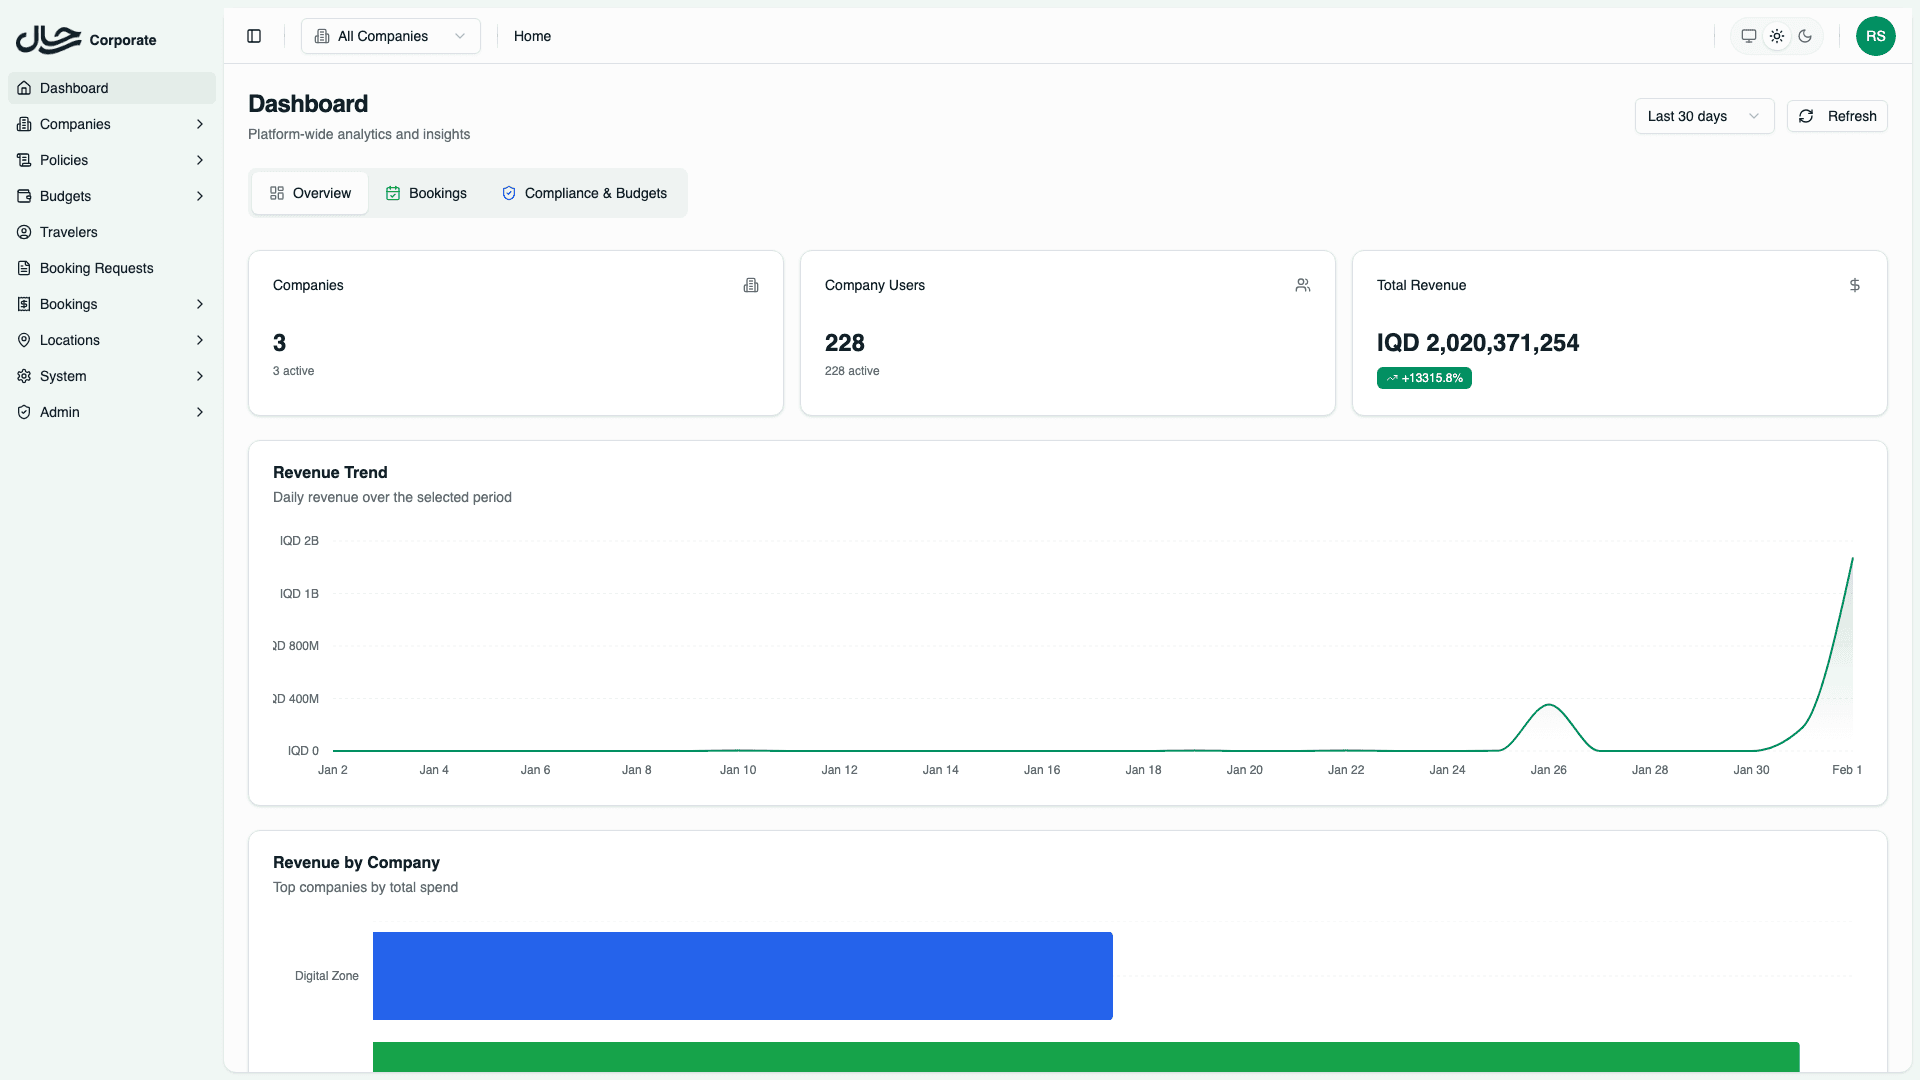
Task: Open the Compliance & Budgets tab
Action: click(x=584, y=193)
